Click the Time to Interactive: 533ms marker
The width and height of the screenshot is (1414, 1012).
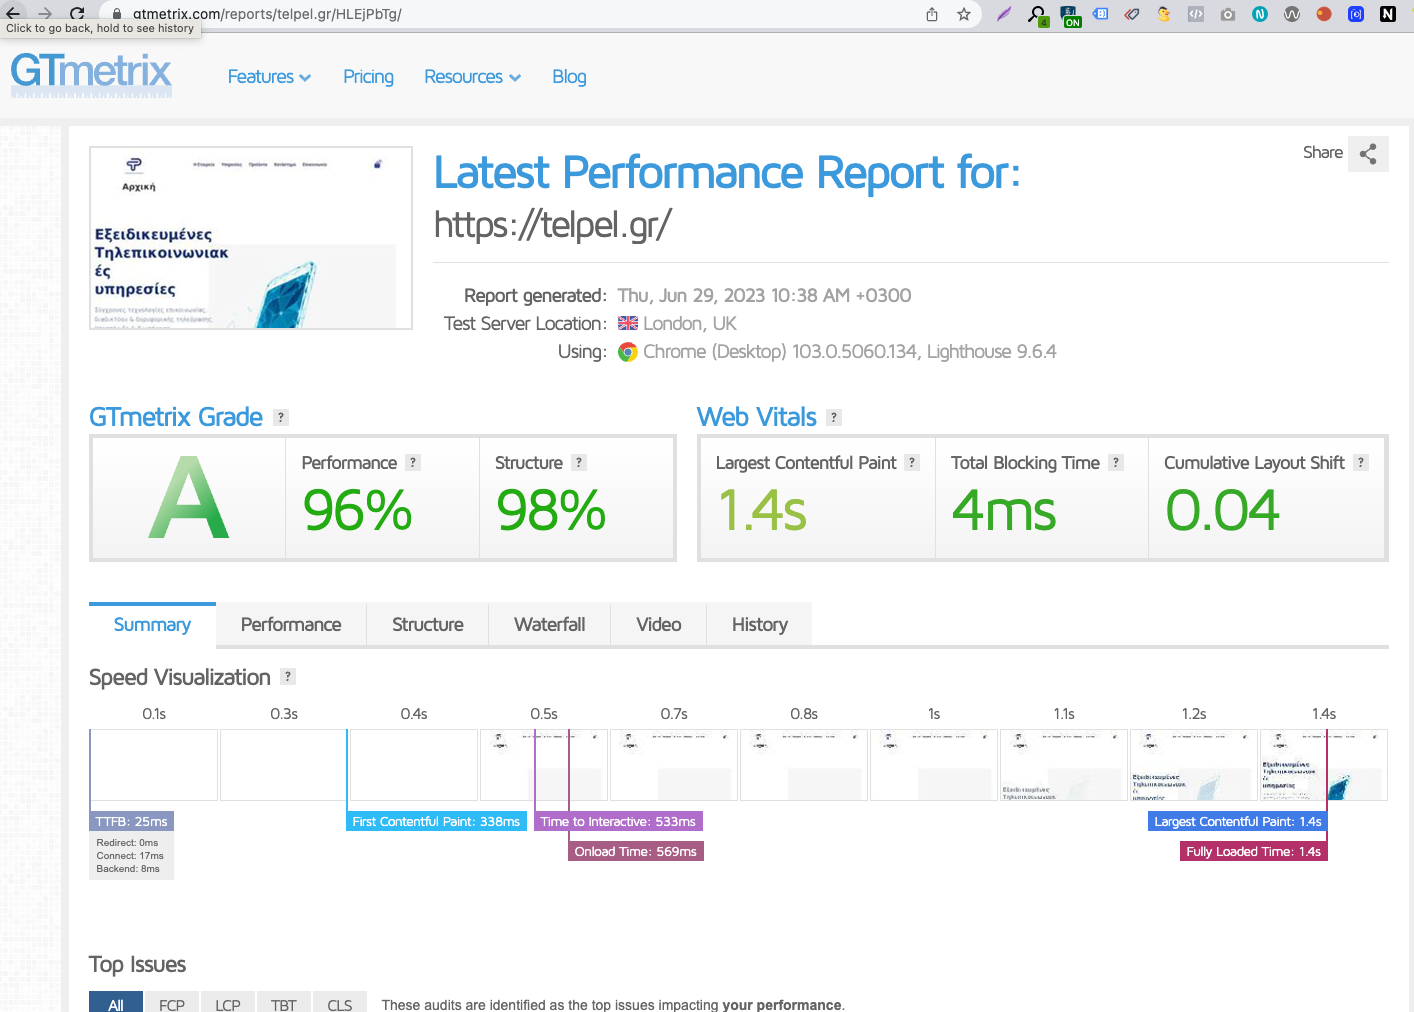618,821
